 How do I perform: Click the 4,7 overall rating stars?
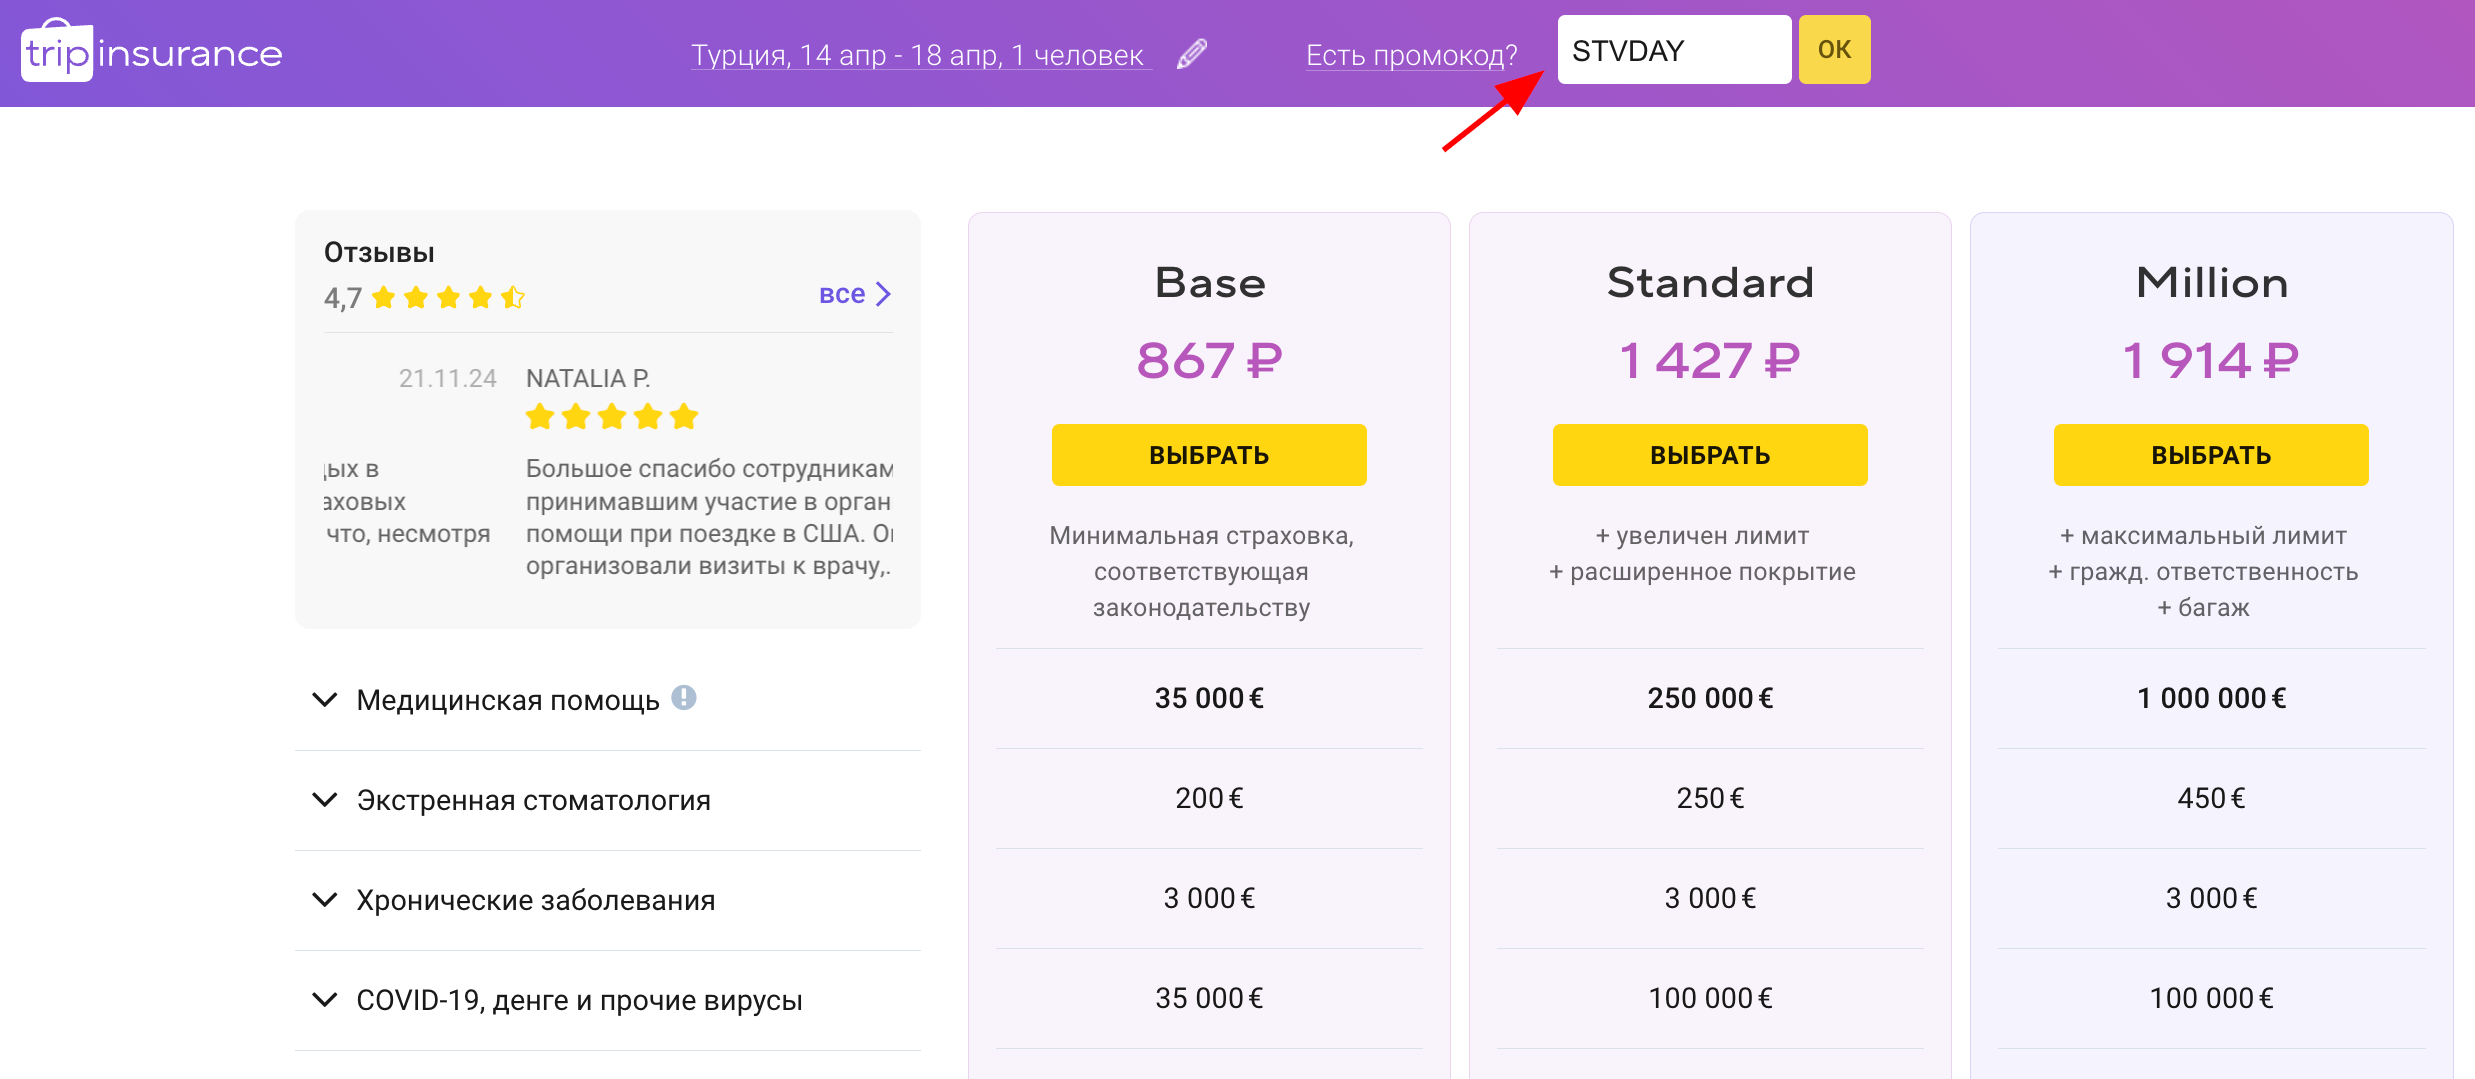click(x=448, y=297)
